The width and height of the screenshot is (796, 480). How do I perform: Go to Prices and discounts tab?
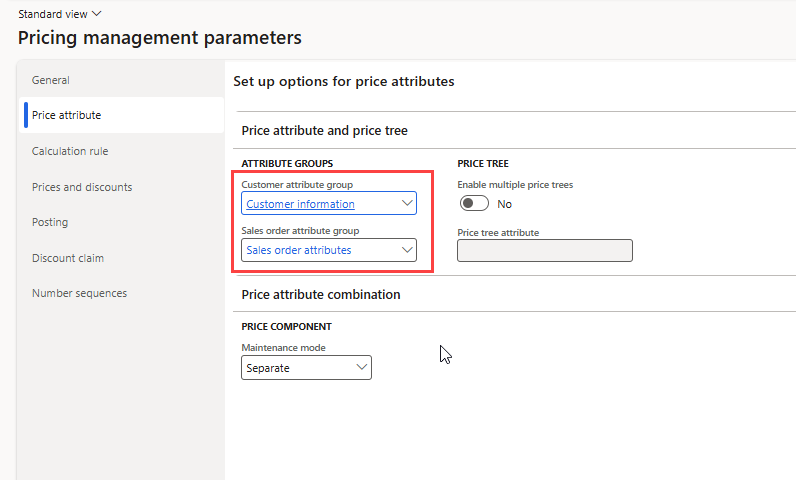click(82, 187)
